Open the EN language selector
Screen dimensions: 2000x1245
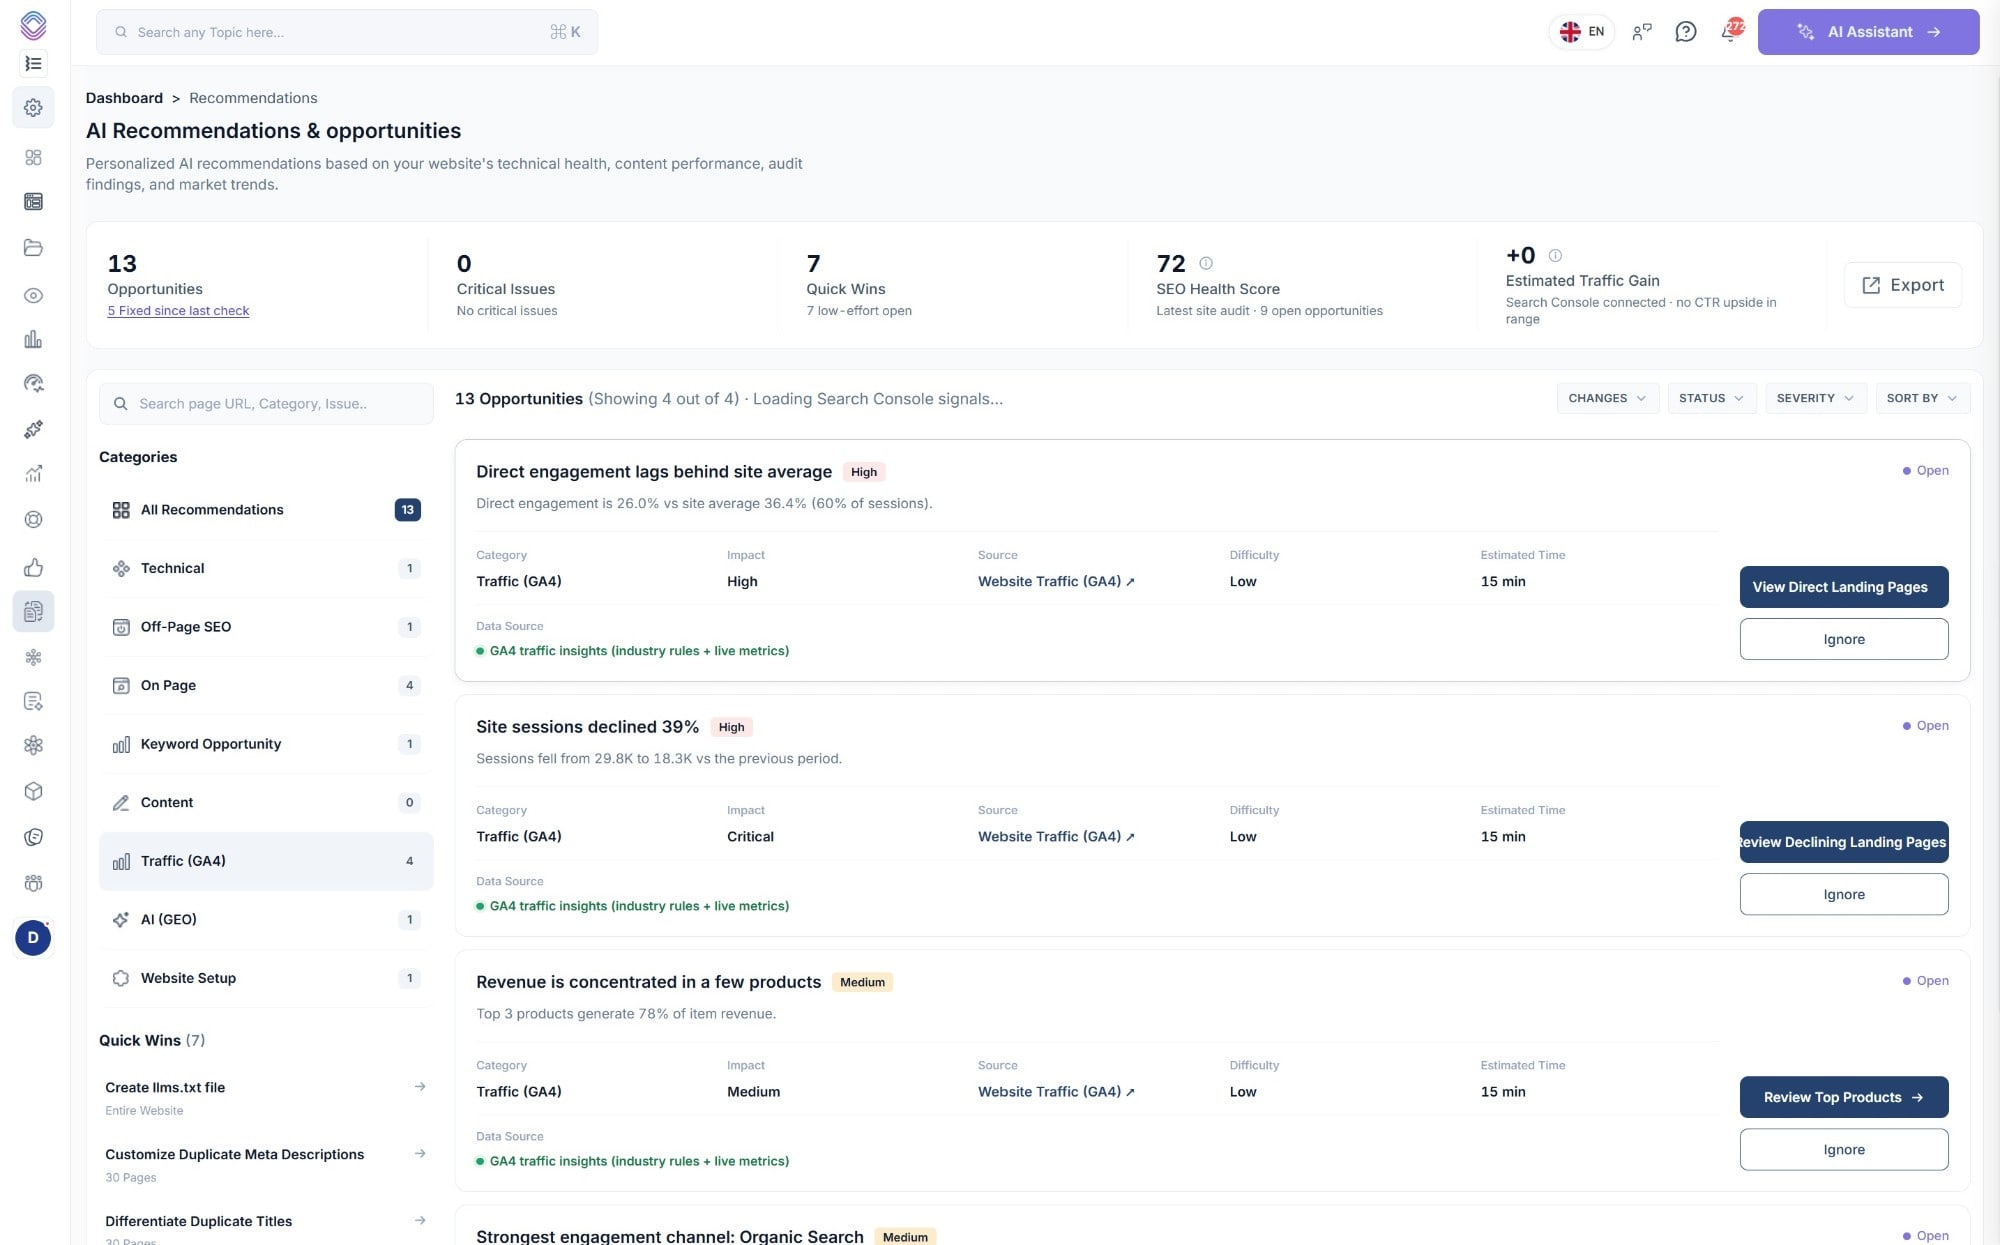click(x=1582, y=32)
